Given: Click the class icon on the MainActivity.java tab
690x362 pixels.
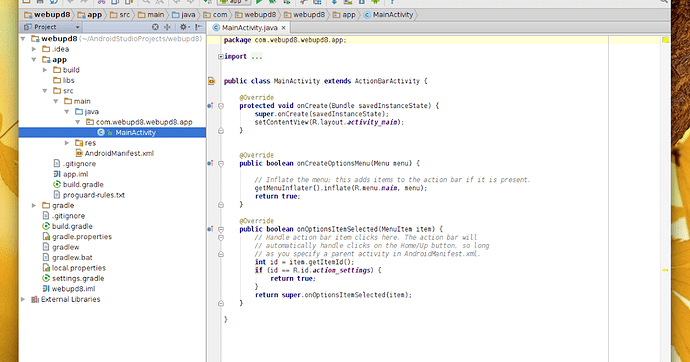Looking at the screenshot, I should click(x=216, y=28).
